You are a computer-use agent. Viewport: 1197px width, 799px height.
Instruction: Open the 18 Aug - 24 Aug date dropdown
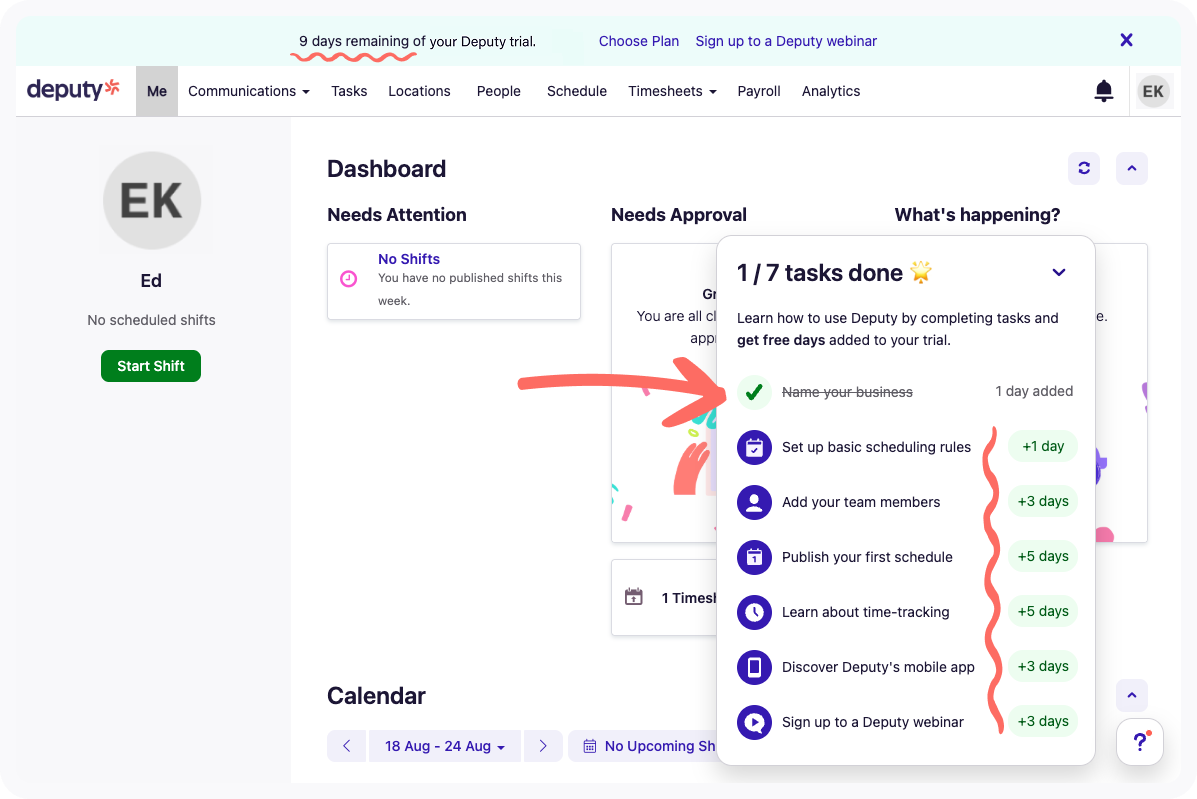tap(445, 746)
